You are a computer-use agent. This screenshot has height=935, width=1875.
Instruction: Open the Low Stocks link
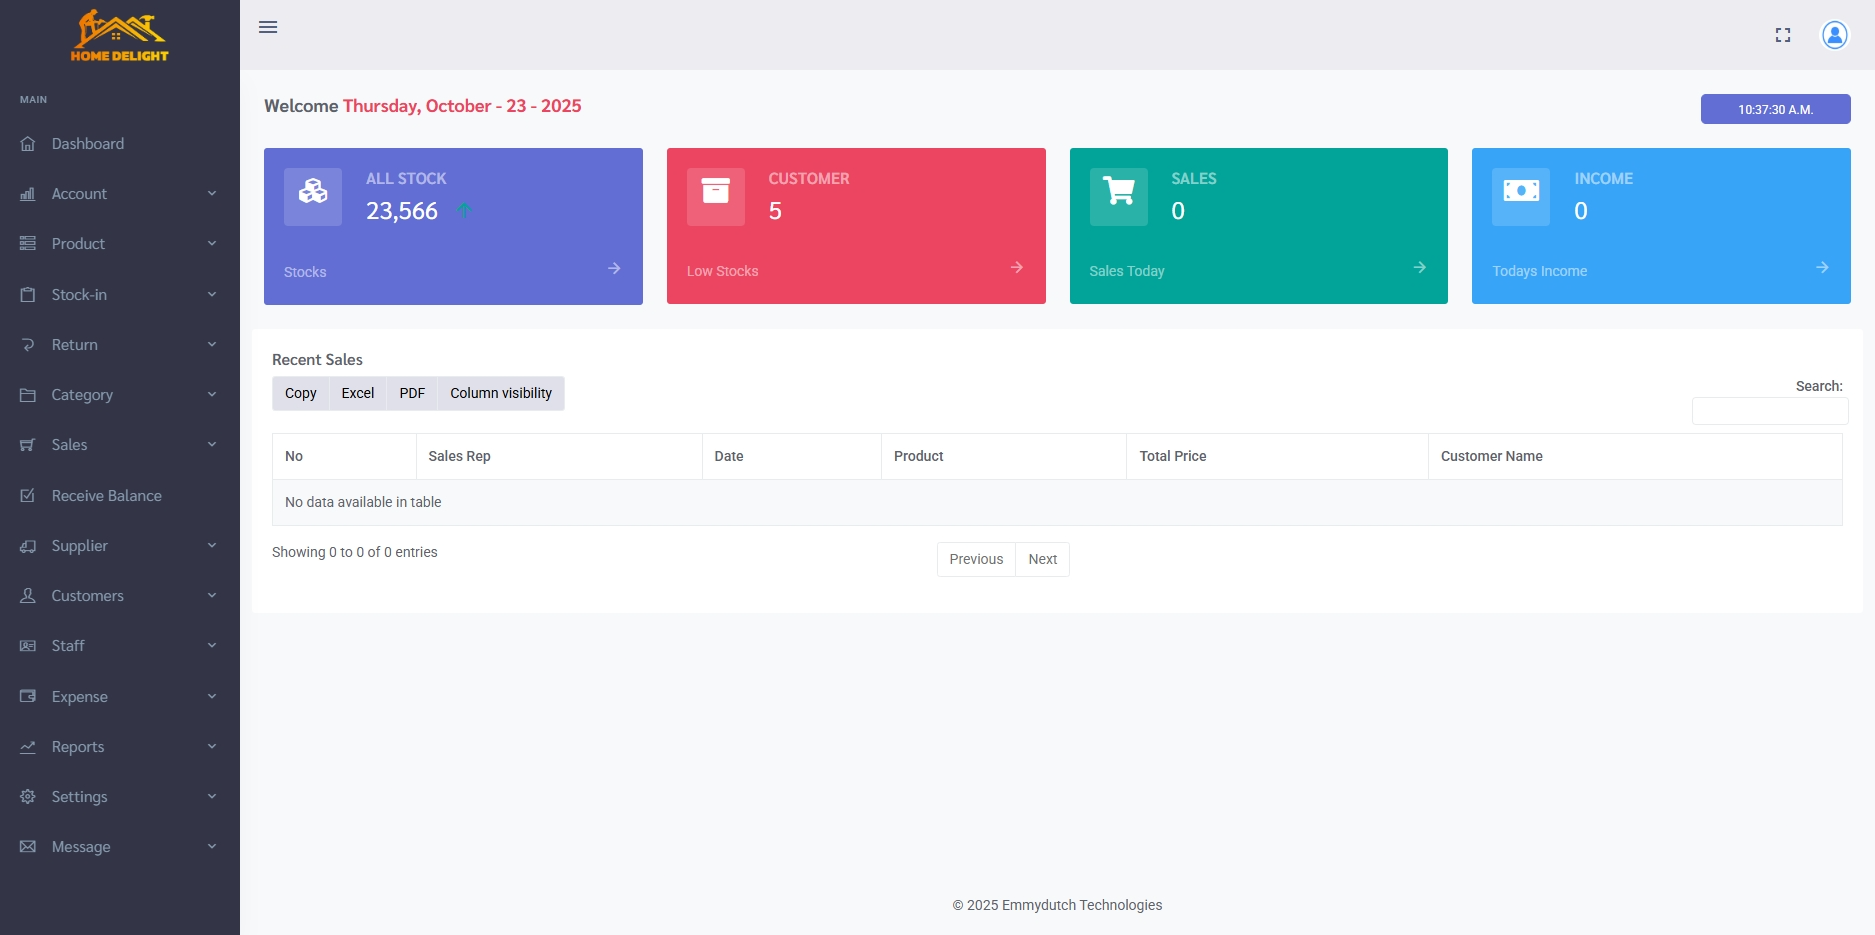pyautogui.click(x=723, y=271)
